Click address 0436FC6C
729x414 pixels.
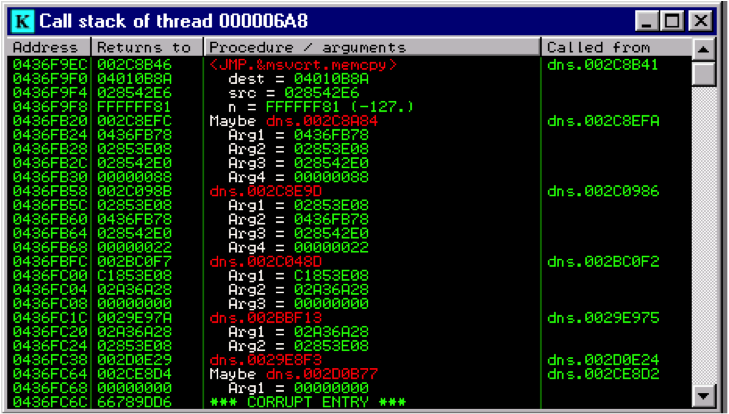click(50, 402)
